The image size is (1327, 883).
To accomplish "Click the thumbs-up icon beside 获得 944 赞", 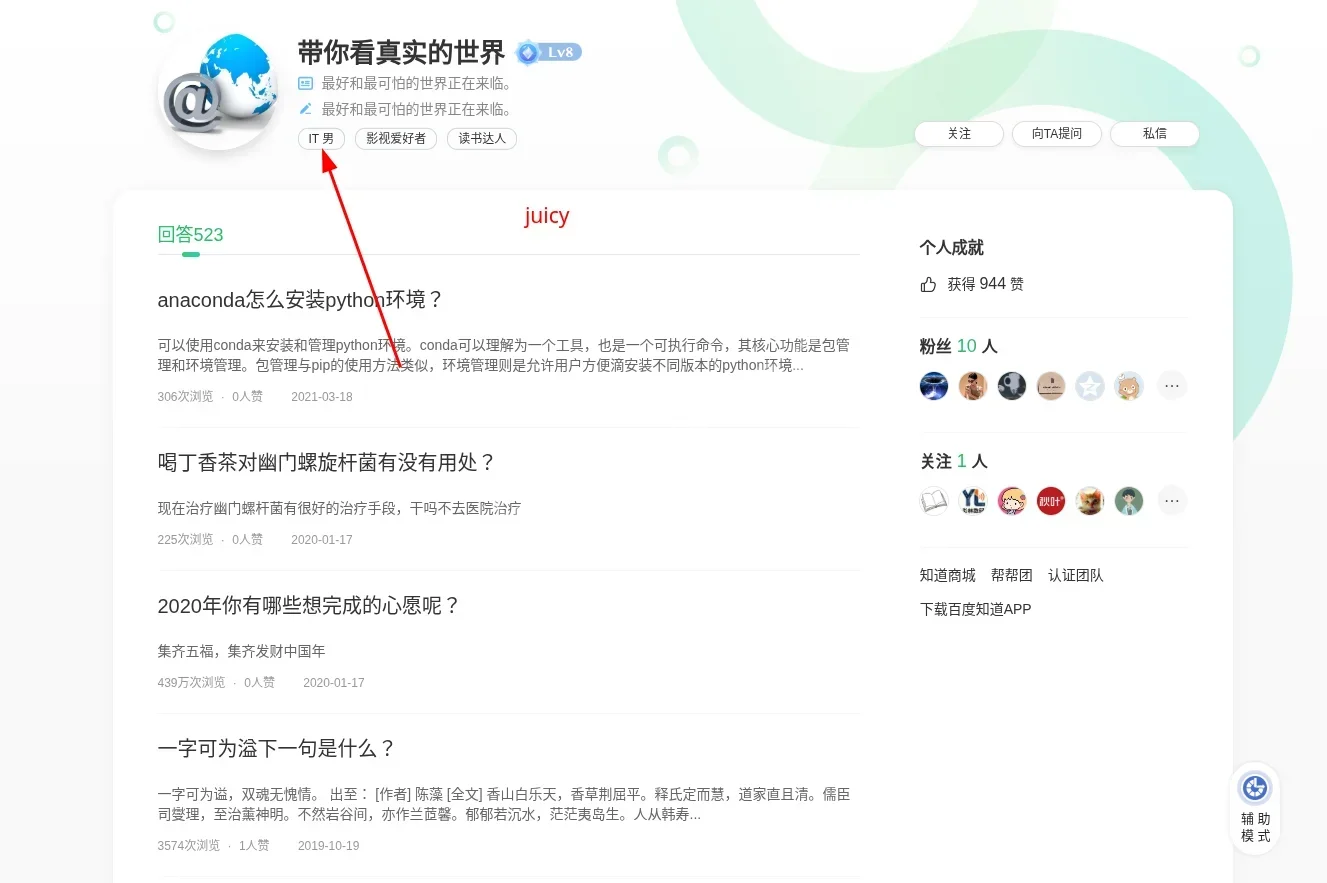I will pyautogui.click(x=928, y=285).
